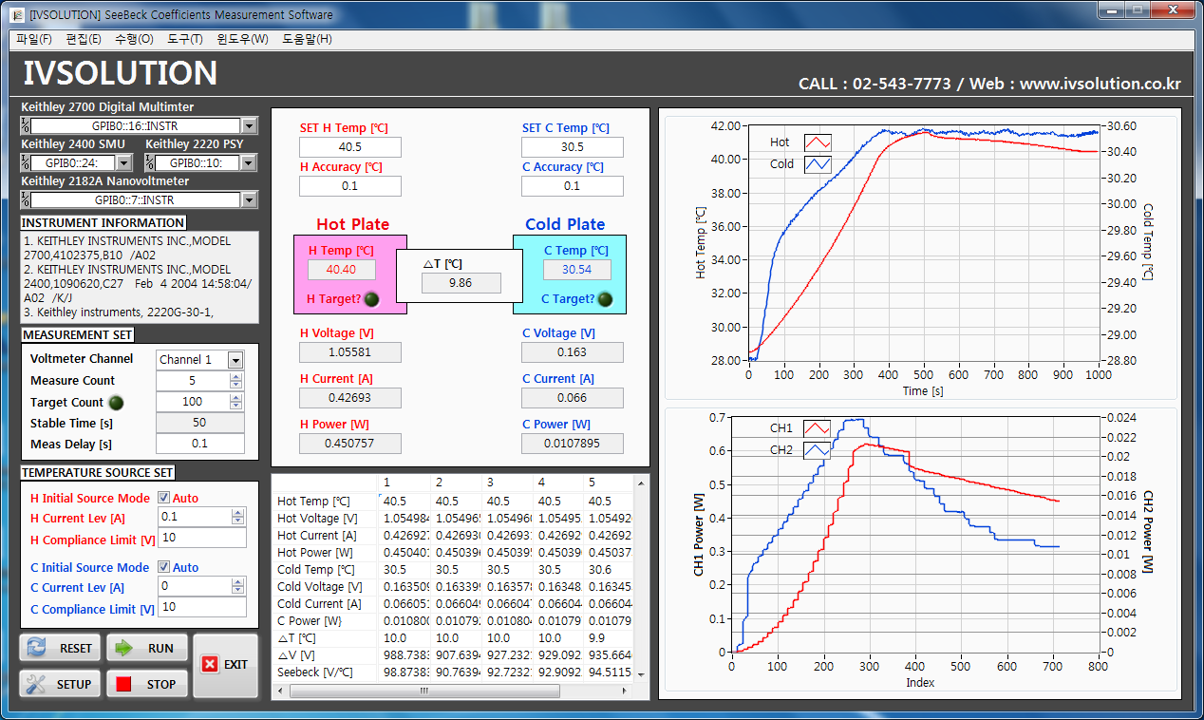The width and height of the screenshot is (1204, 720).
Task: Click the Measure Count stepper arrows
Action: click(x=236, y=381)
